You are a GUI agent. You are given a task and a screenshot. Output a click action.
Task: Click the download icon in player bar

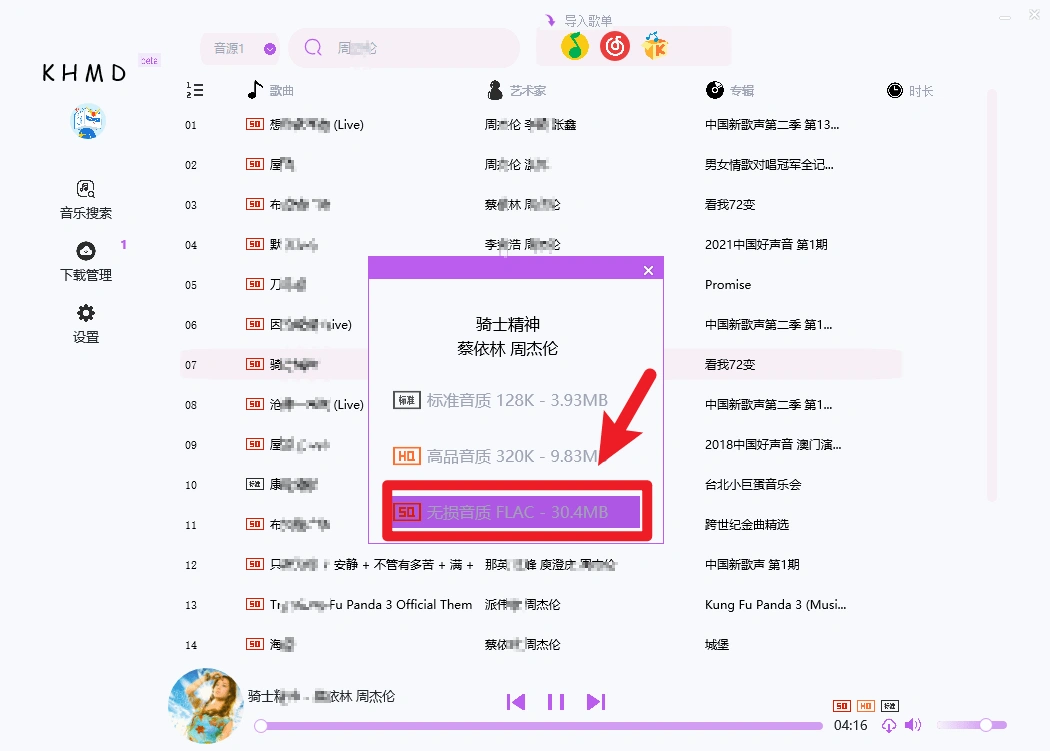[889, 726]
